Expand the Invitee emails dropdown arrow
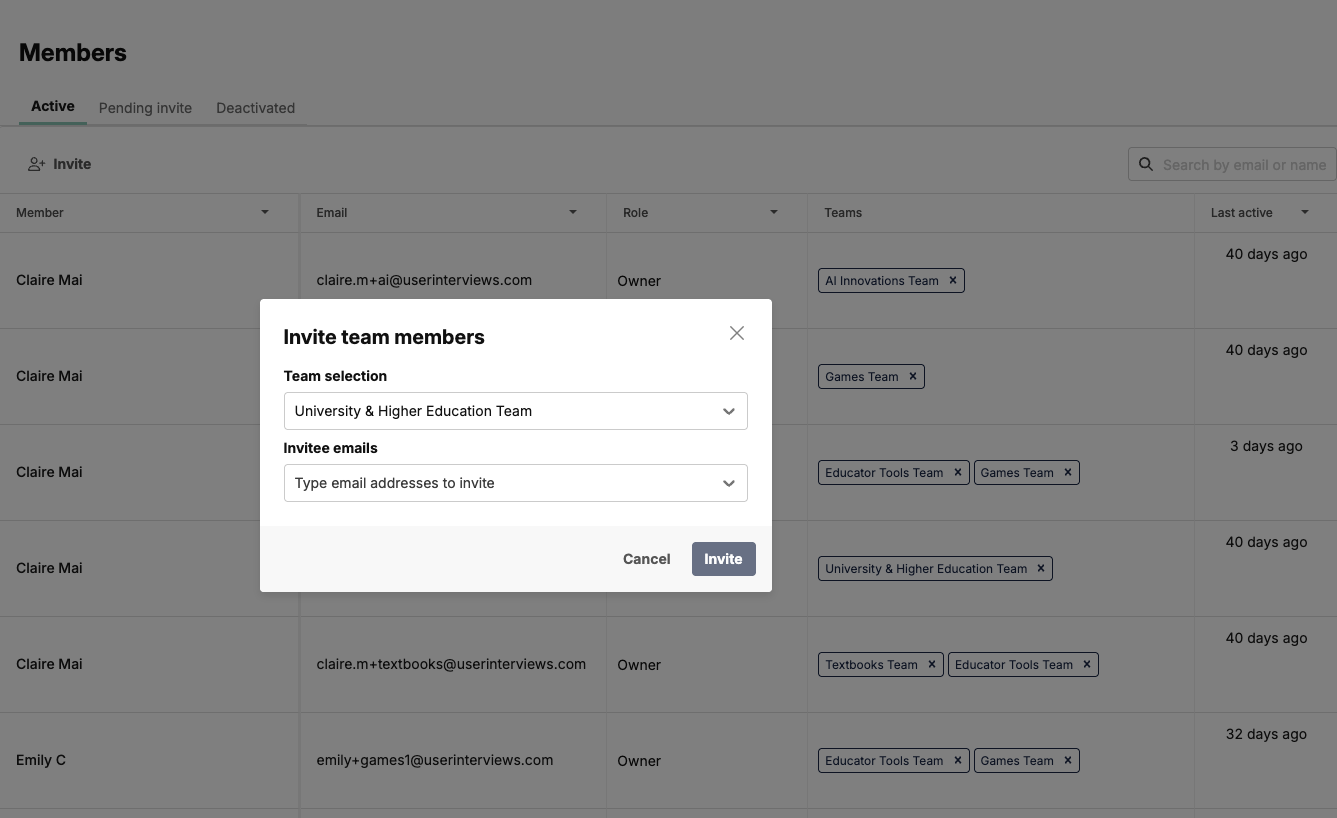The height and width of the screenshot is (818, 1337). click(729, 483)
